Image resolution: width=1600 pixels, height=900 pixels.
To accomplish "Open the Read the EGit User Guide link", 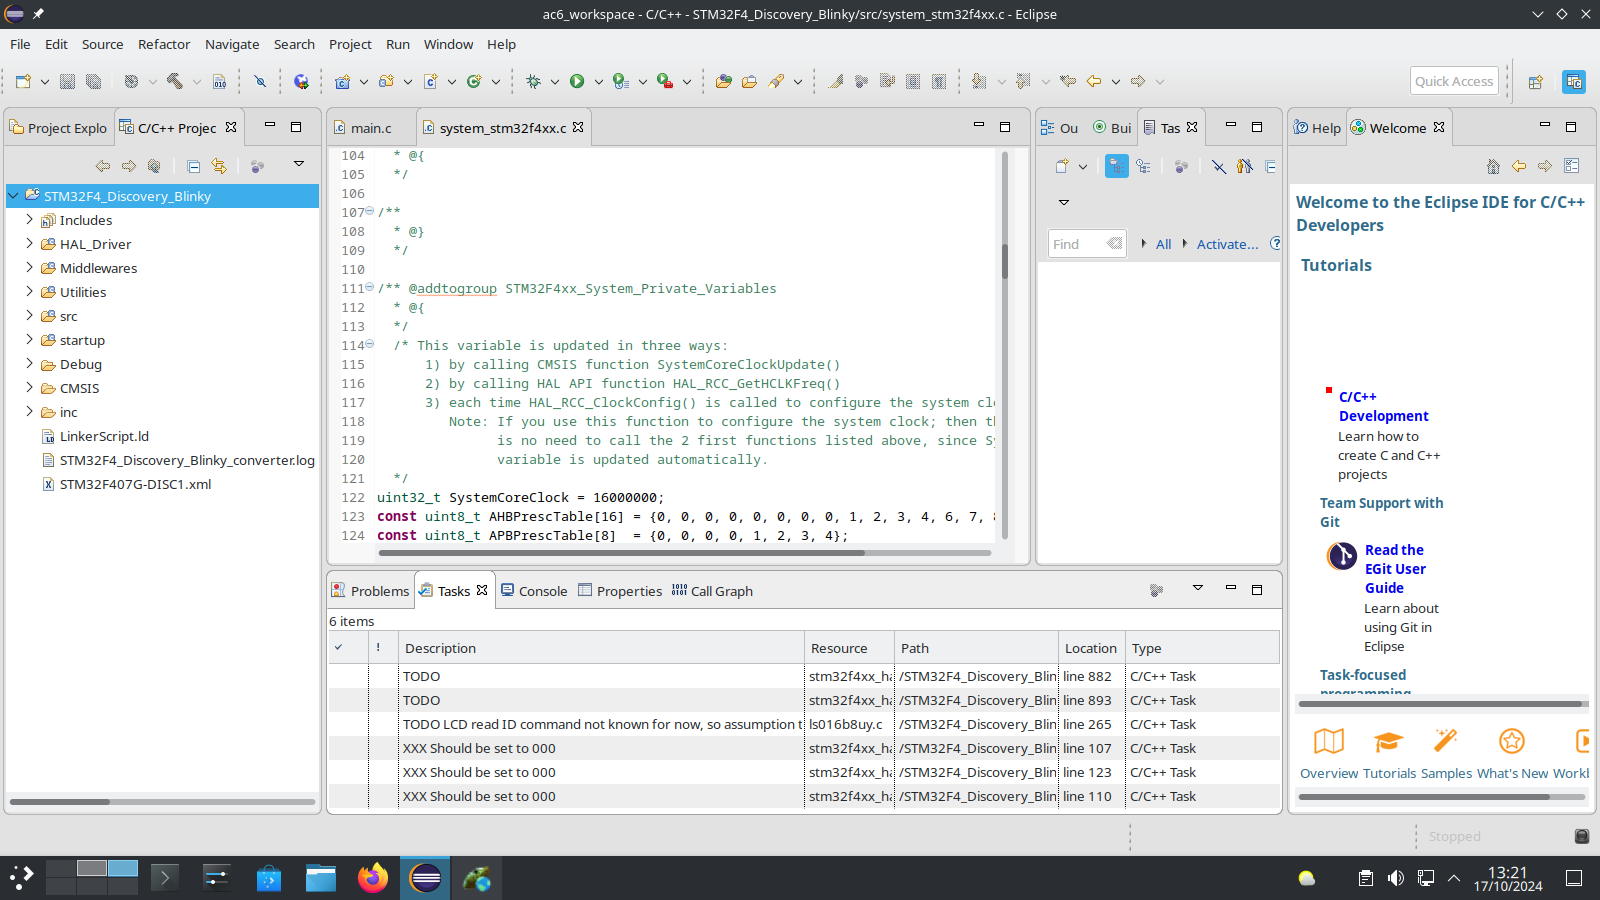I will tap(1395, 569).
